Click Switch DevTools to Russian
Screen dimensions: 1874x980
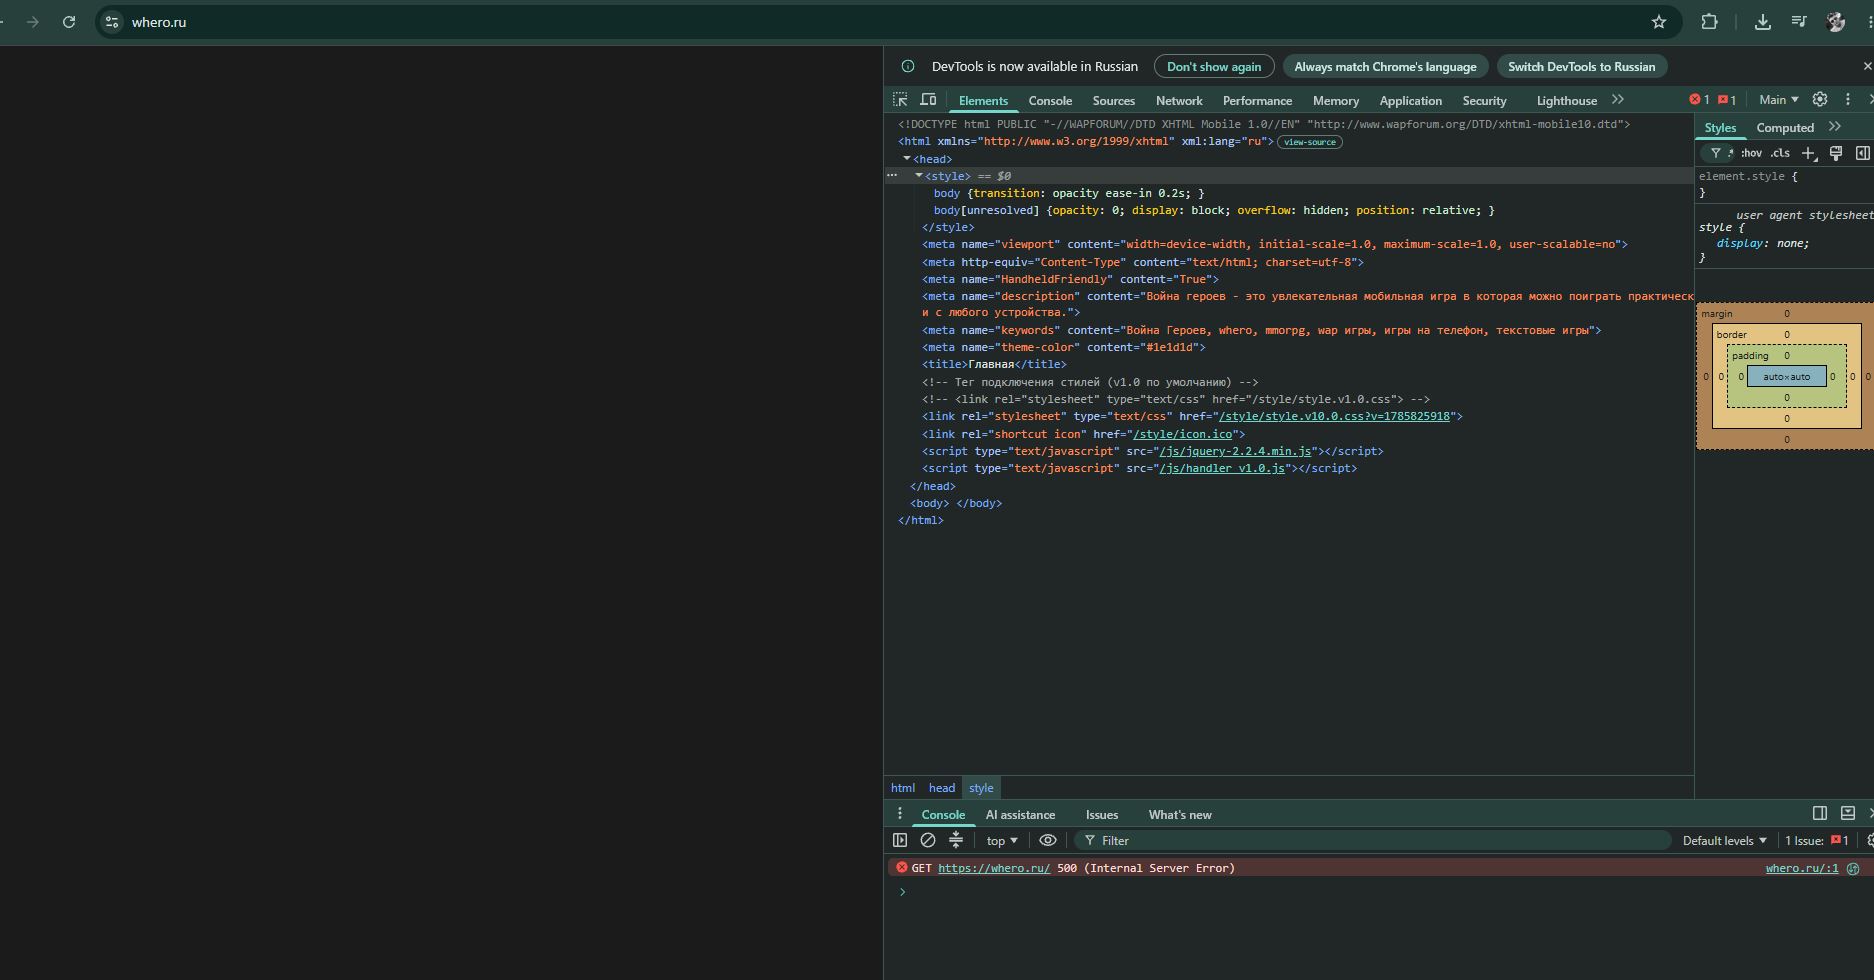(1581, 66)
